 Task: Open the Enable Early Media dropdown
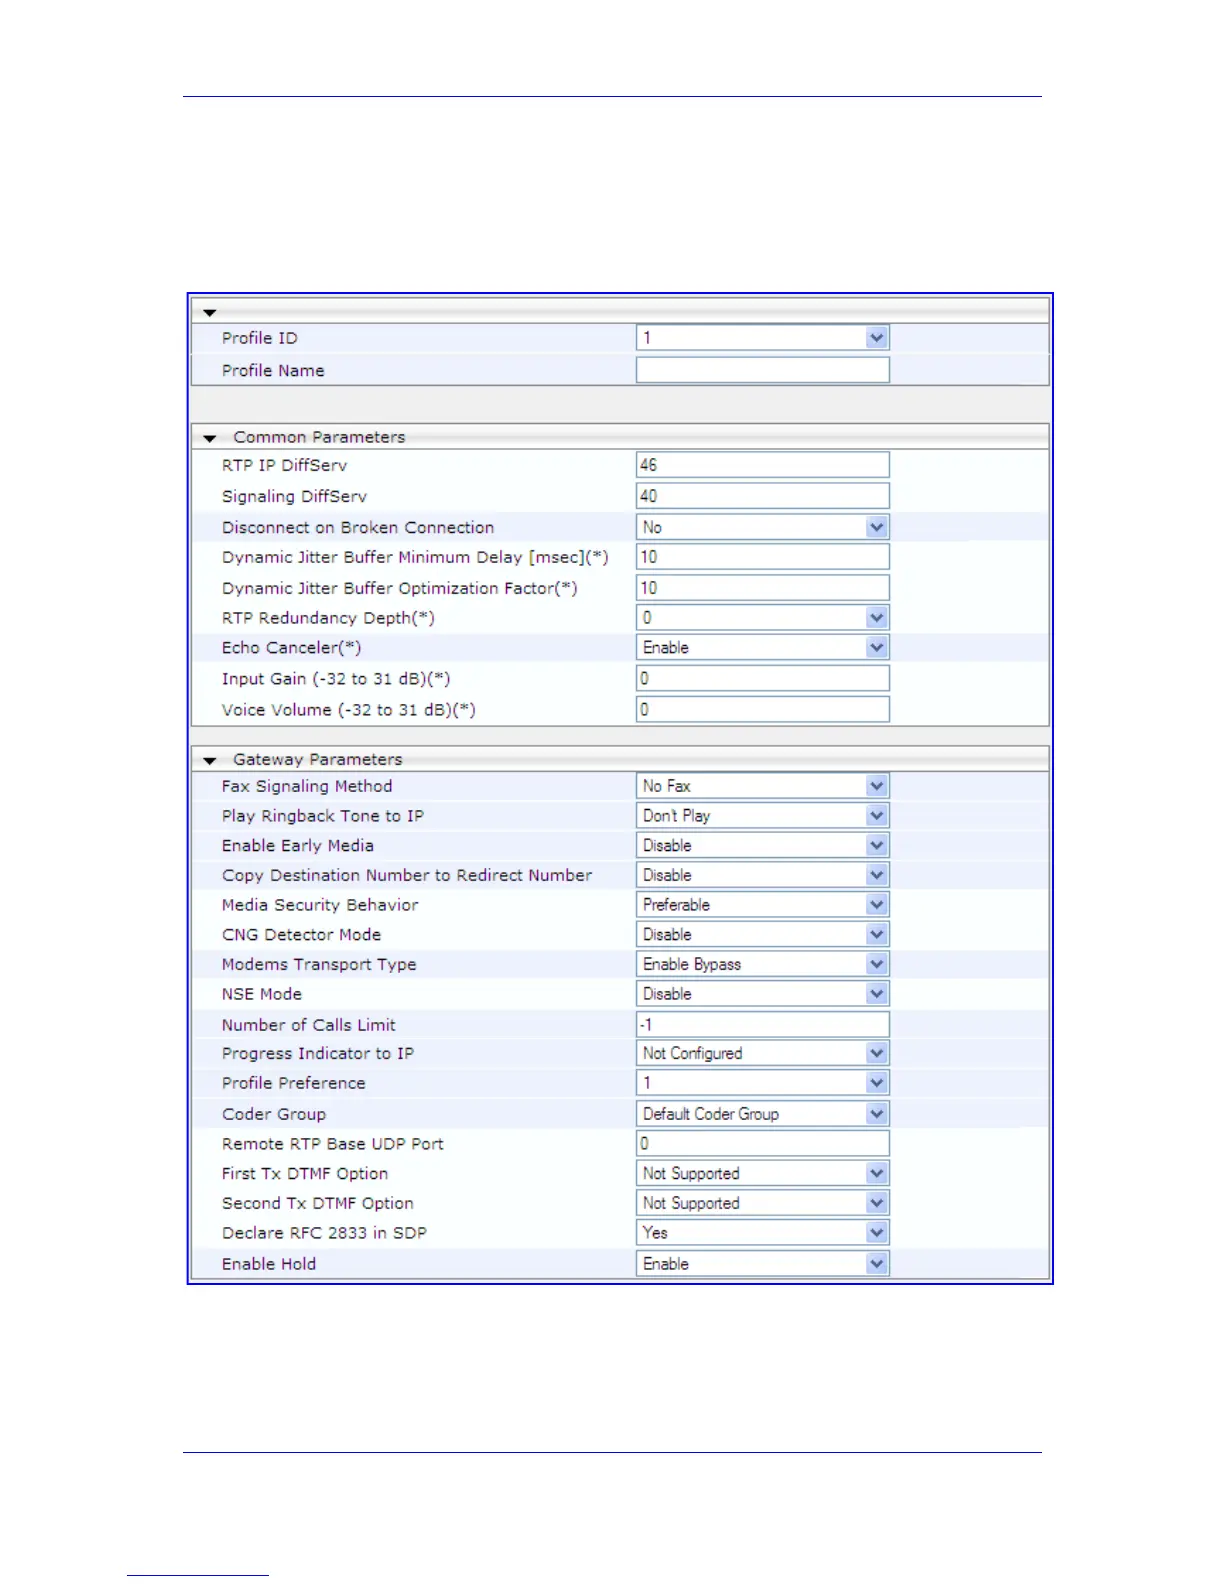(762, 846)
